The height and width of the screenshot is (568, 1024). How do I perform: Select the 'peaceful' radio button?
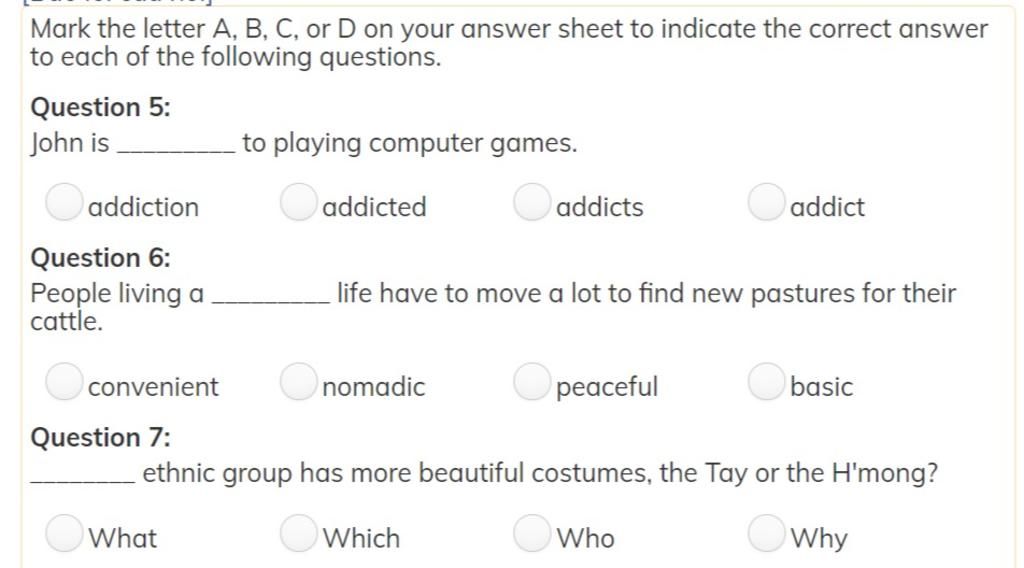[532, 381]
